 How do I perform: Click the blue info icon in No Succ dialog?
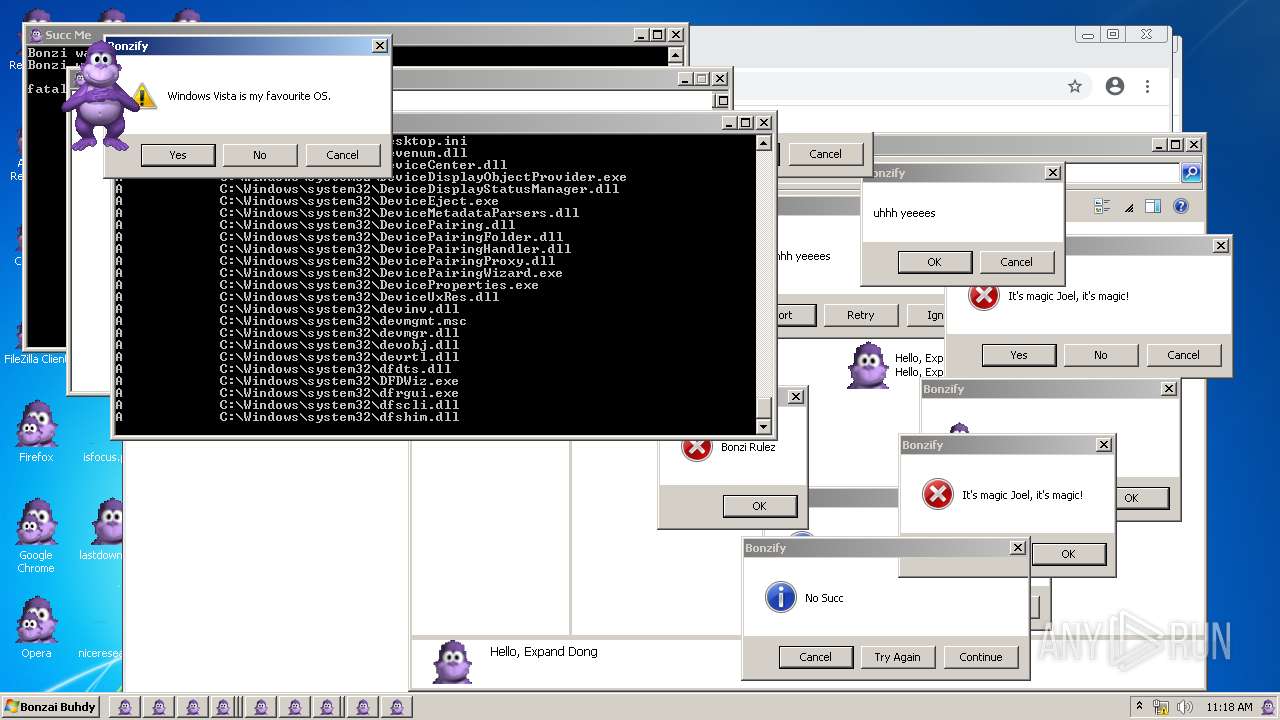[780, 597]
